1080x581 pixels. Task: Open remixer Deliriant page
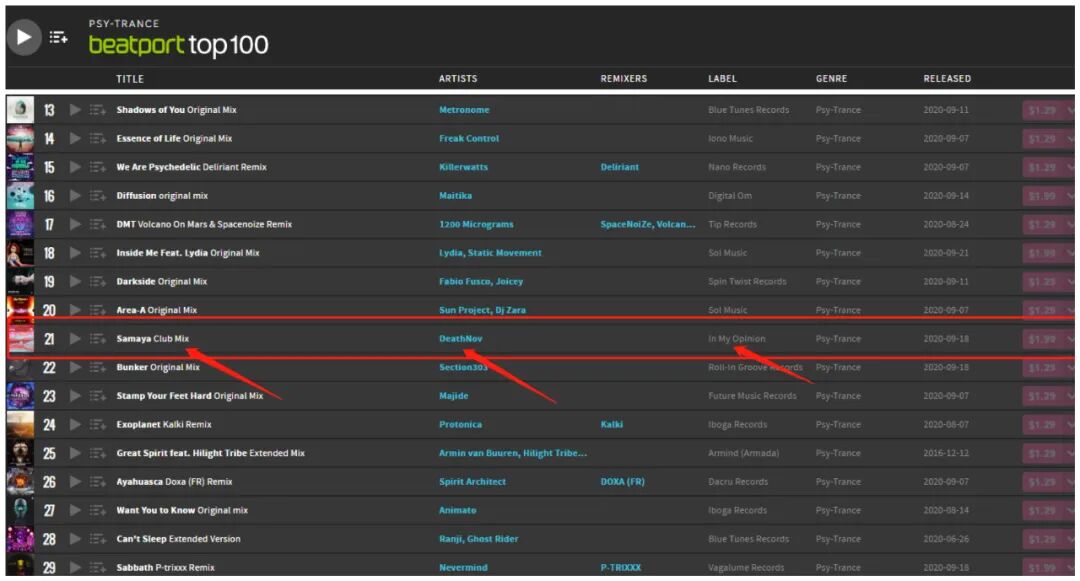620,167
